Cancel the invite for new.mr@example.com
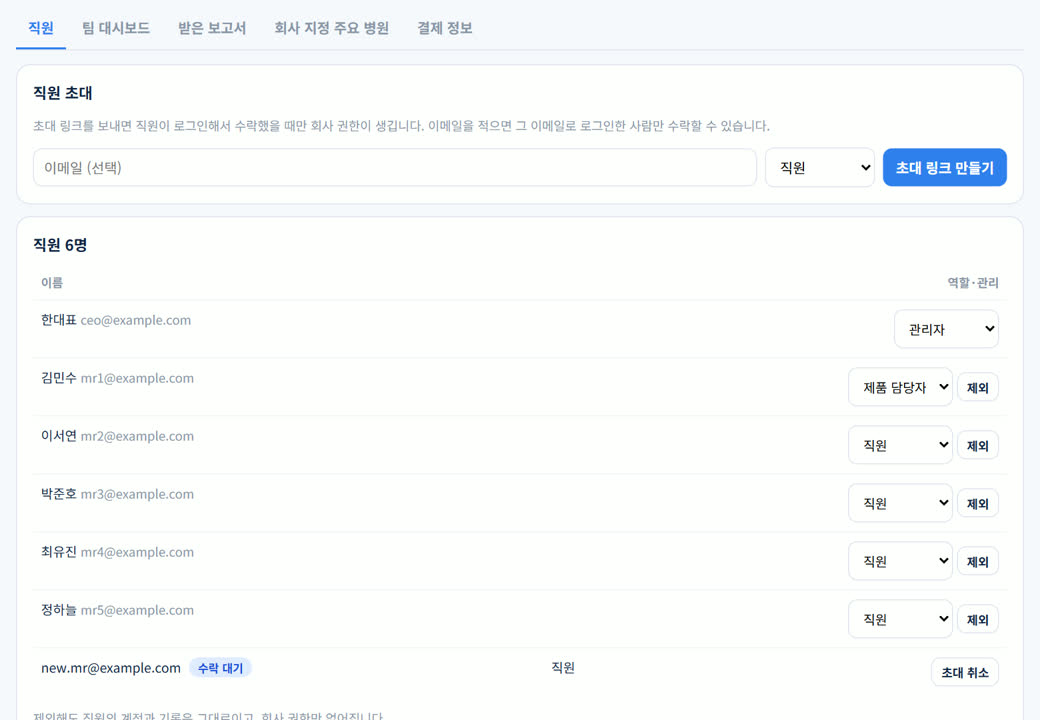 (x=964, y=672)
